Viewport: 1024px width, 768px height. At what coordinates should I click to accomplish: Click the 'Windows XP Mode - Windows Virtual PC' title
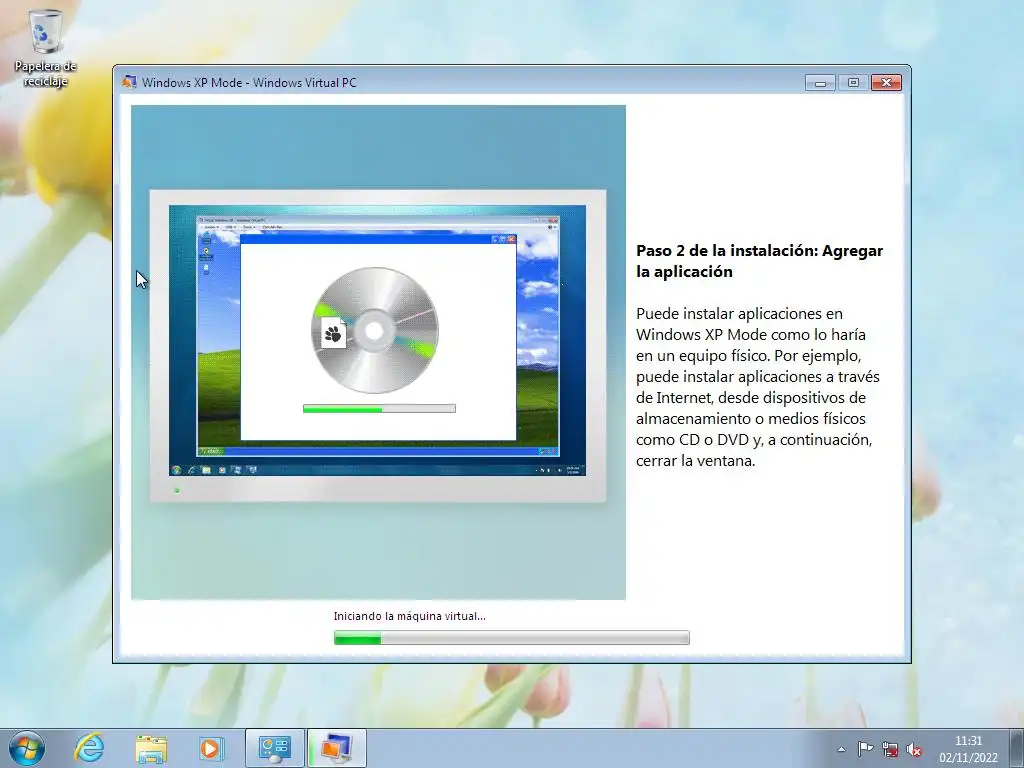coord(249,82)
